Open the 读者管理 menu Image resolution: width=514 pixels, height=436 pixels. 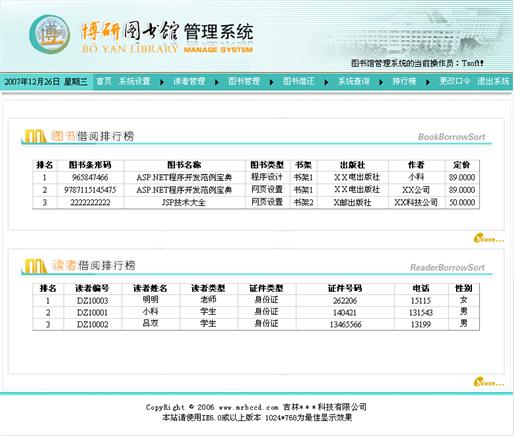click(189, 81)
